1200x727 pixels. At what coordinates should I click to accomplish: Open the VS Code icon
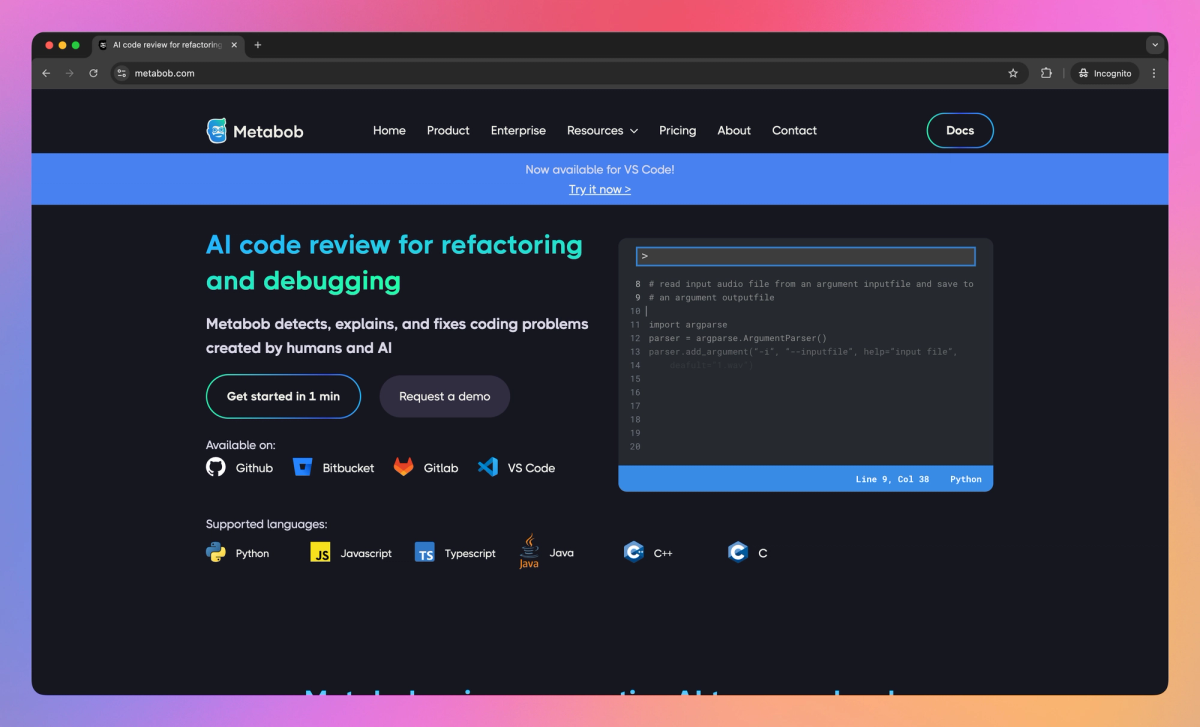(x=488, y=467)
